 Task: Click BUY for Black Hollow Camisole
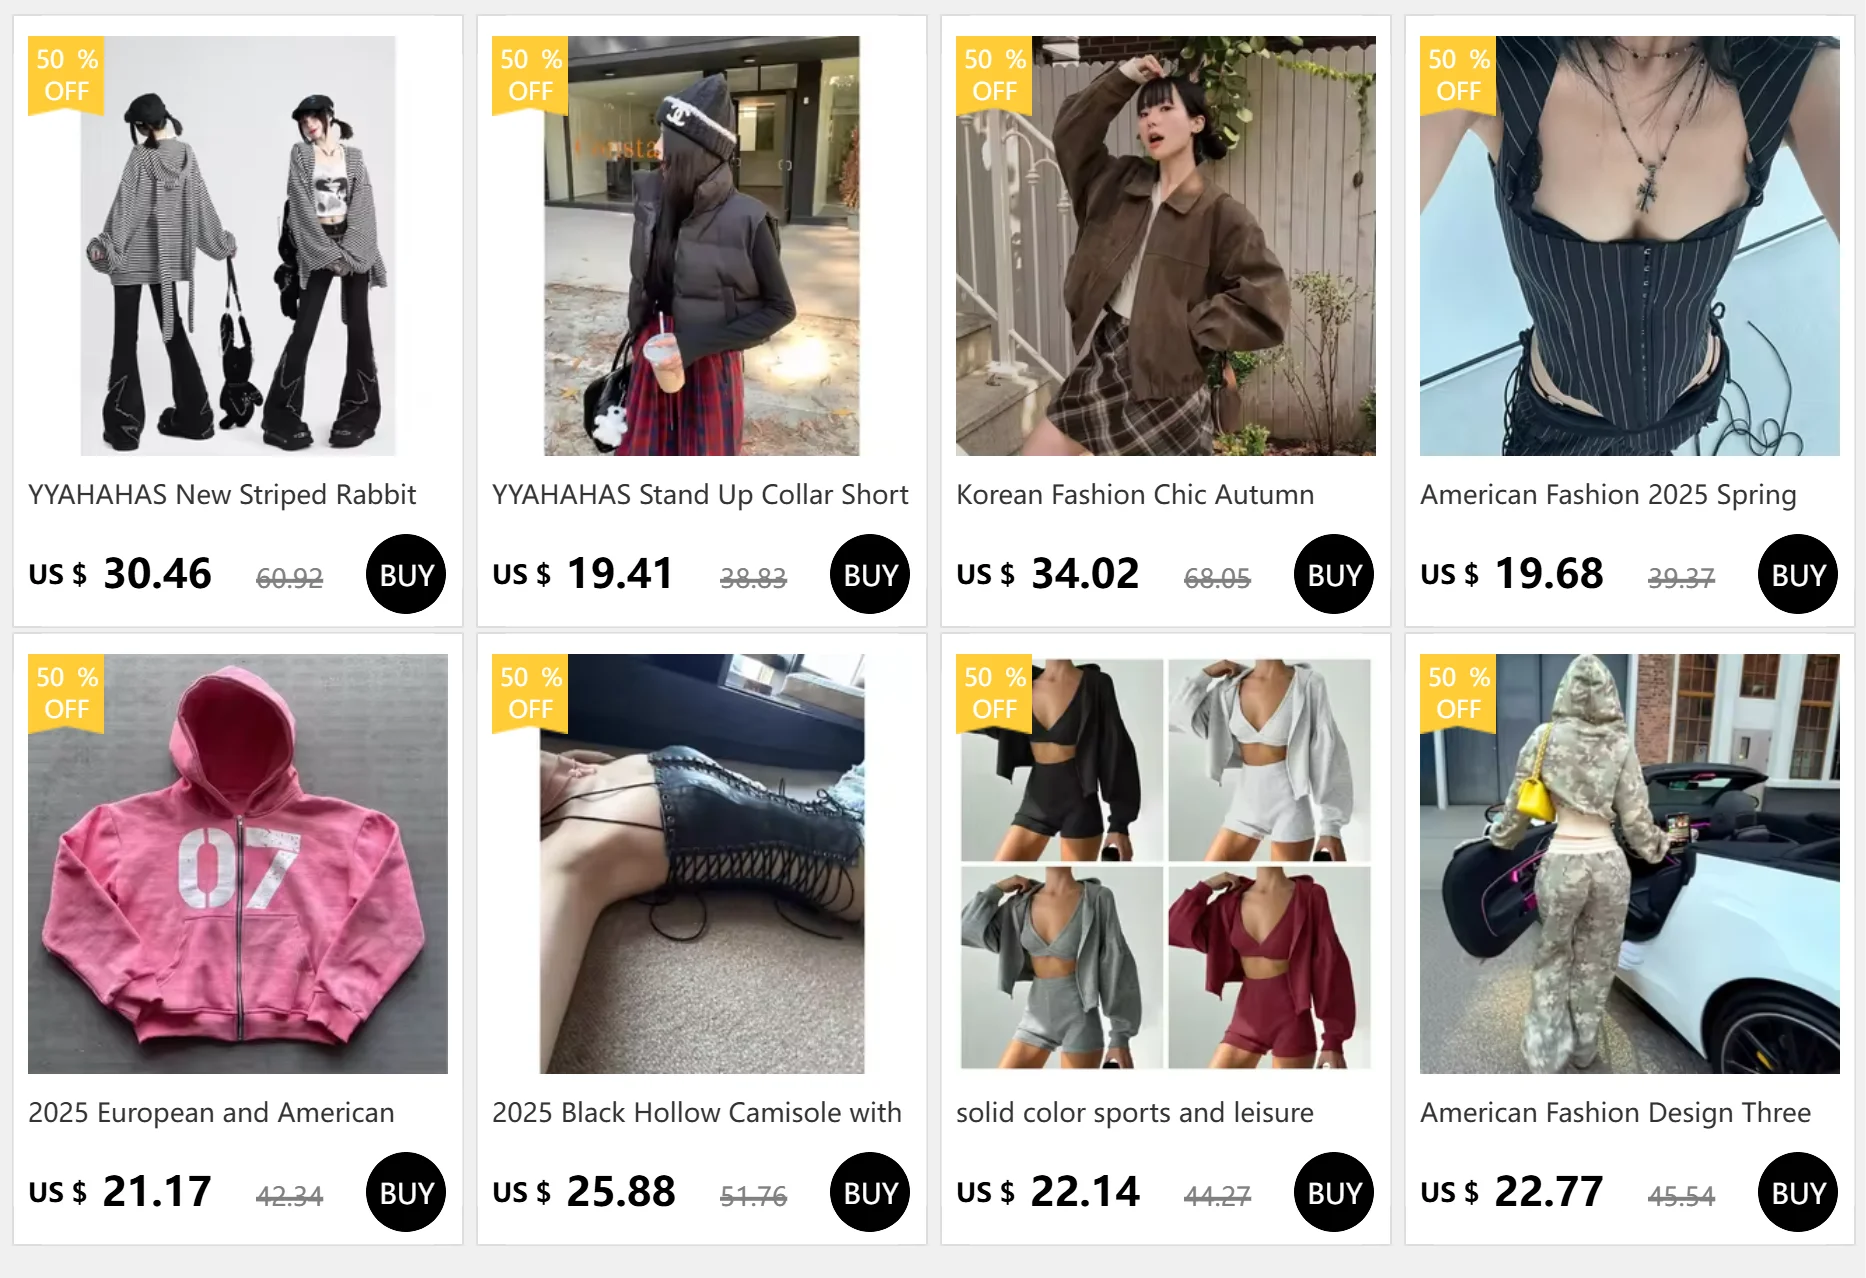pyautogui.click(x=870, y=1192)
